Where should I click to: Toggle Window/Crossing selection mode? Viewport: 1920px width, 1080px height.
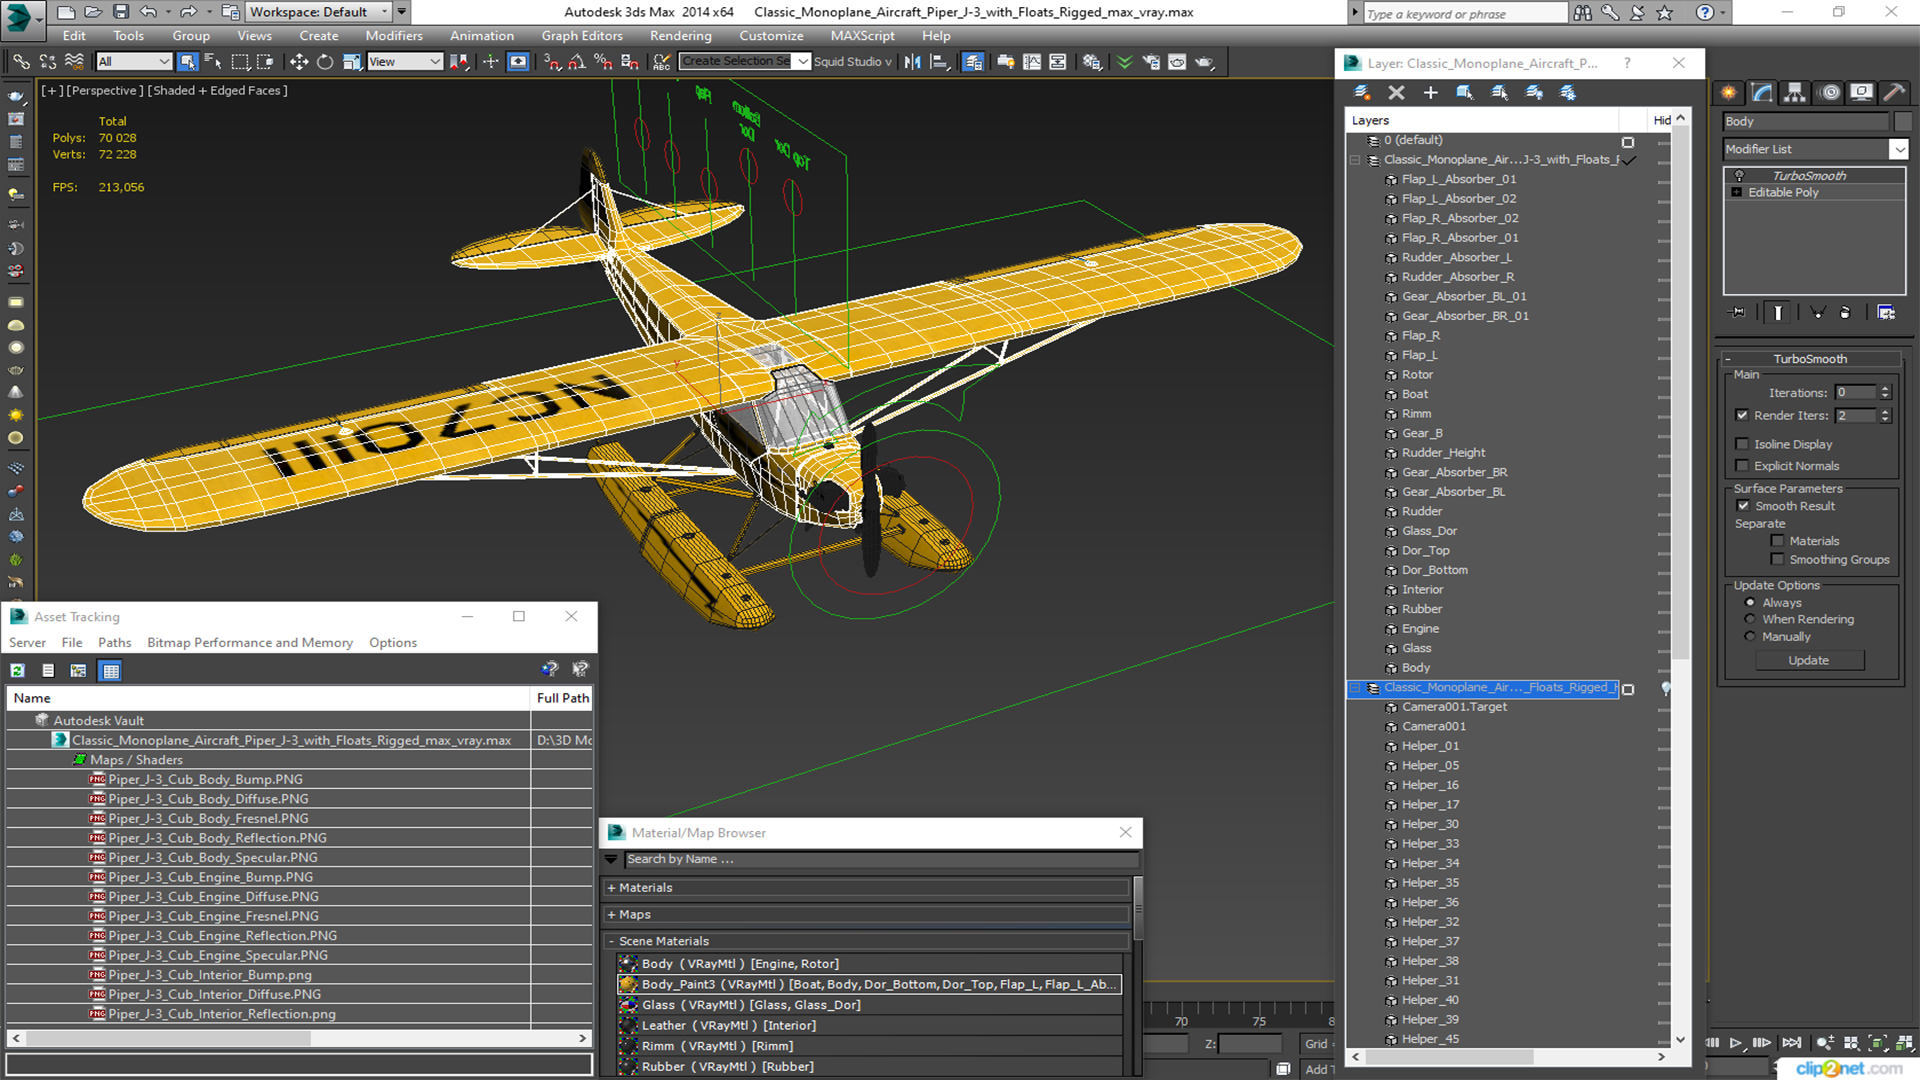pyautogui.click(x=265, y=62)
